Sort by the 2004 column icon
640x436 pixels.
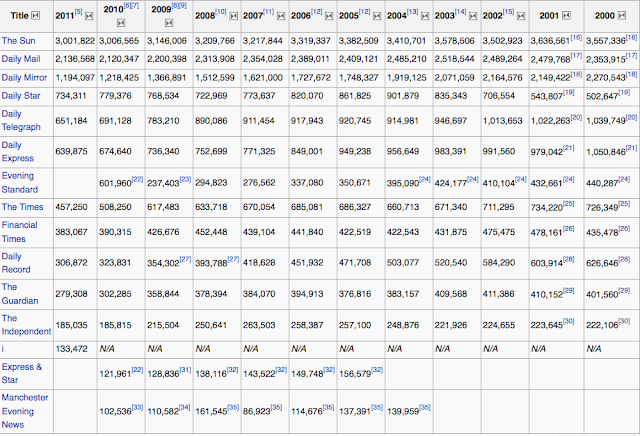pos(425,16)
